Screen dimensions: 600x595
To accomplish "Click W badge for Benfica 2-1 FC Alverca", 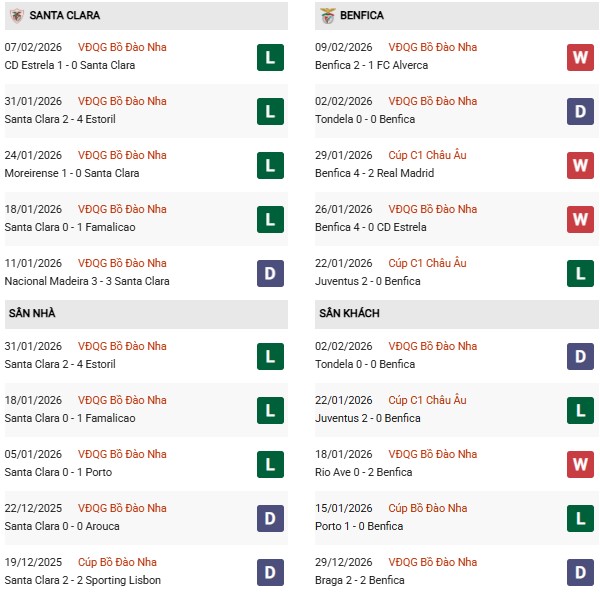I will pyautogui.click(x=580, y=57).
